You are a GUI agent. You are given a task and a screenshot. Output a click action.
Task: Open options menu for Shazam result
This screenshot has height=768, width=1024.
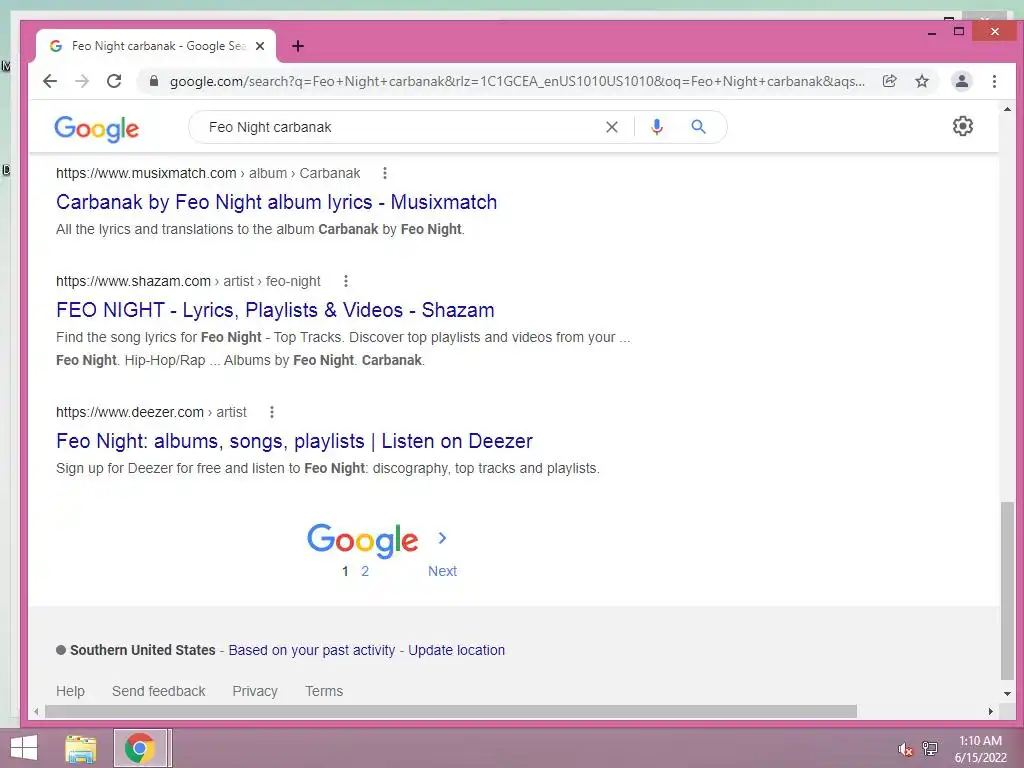pyautogui.click(x=345, y=281)
